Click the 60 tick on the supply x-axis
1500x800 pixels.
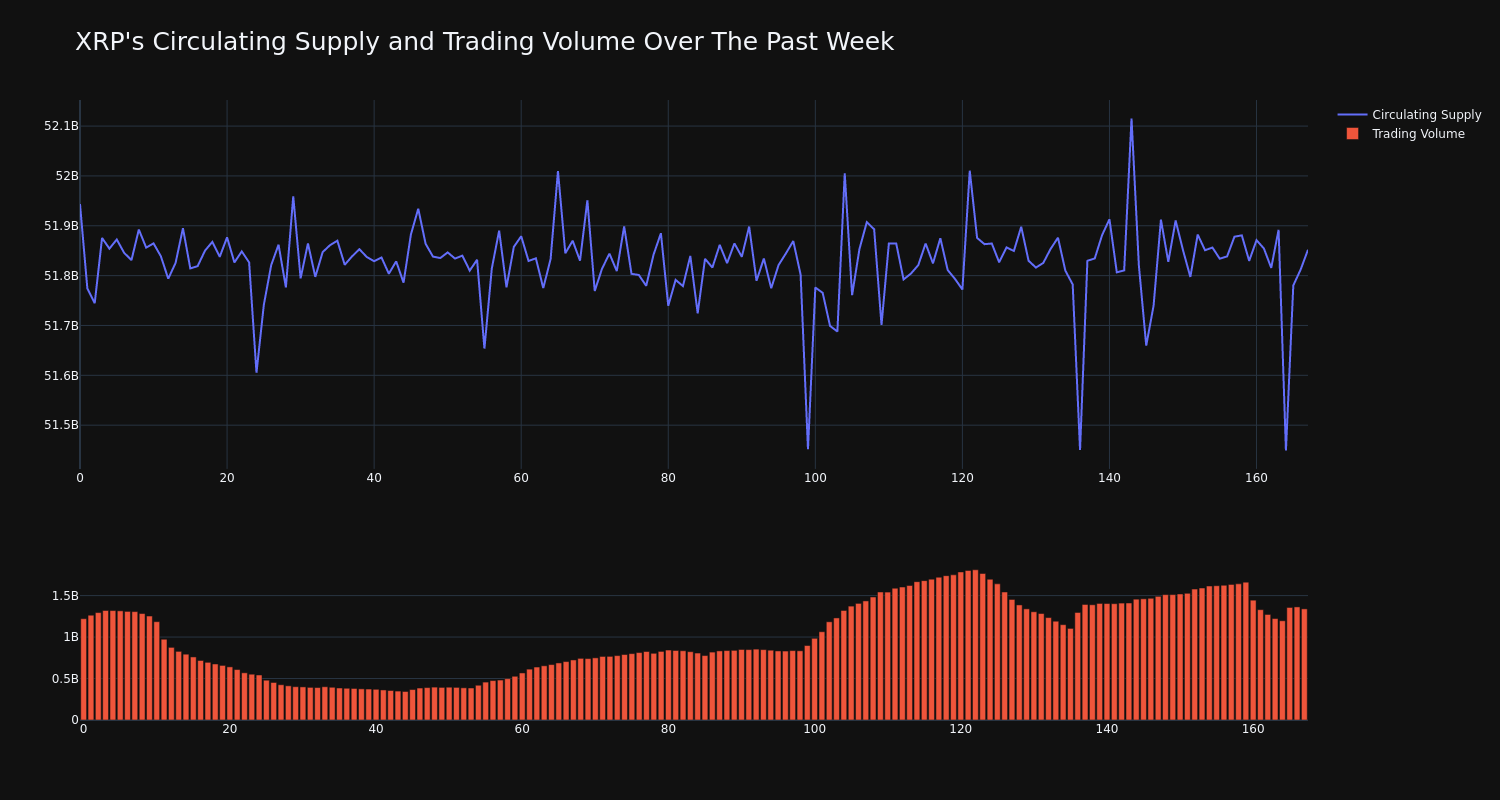coord(521,478)
